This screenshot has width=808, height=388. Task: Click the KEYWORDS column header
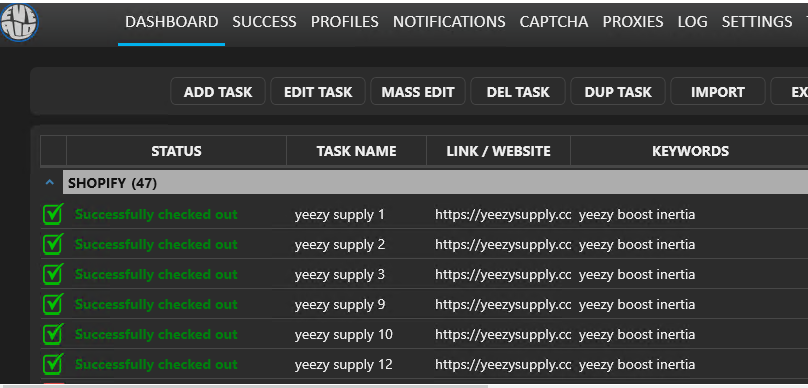coord(690,151)
